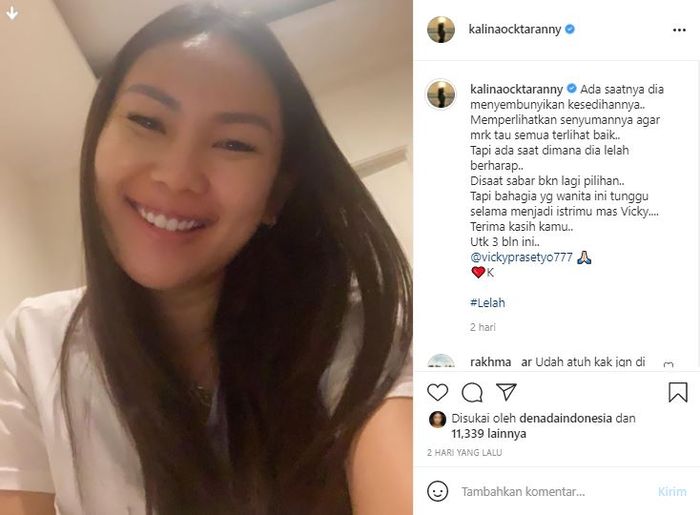View the 11,339 lainnya likes list

click(488, 433)
